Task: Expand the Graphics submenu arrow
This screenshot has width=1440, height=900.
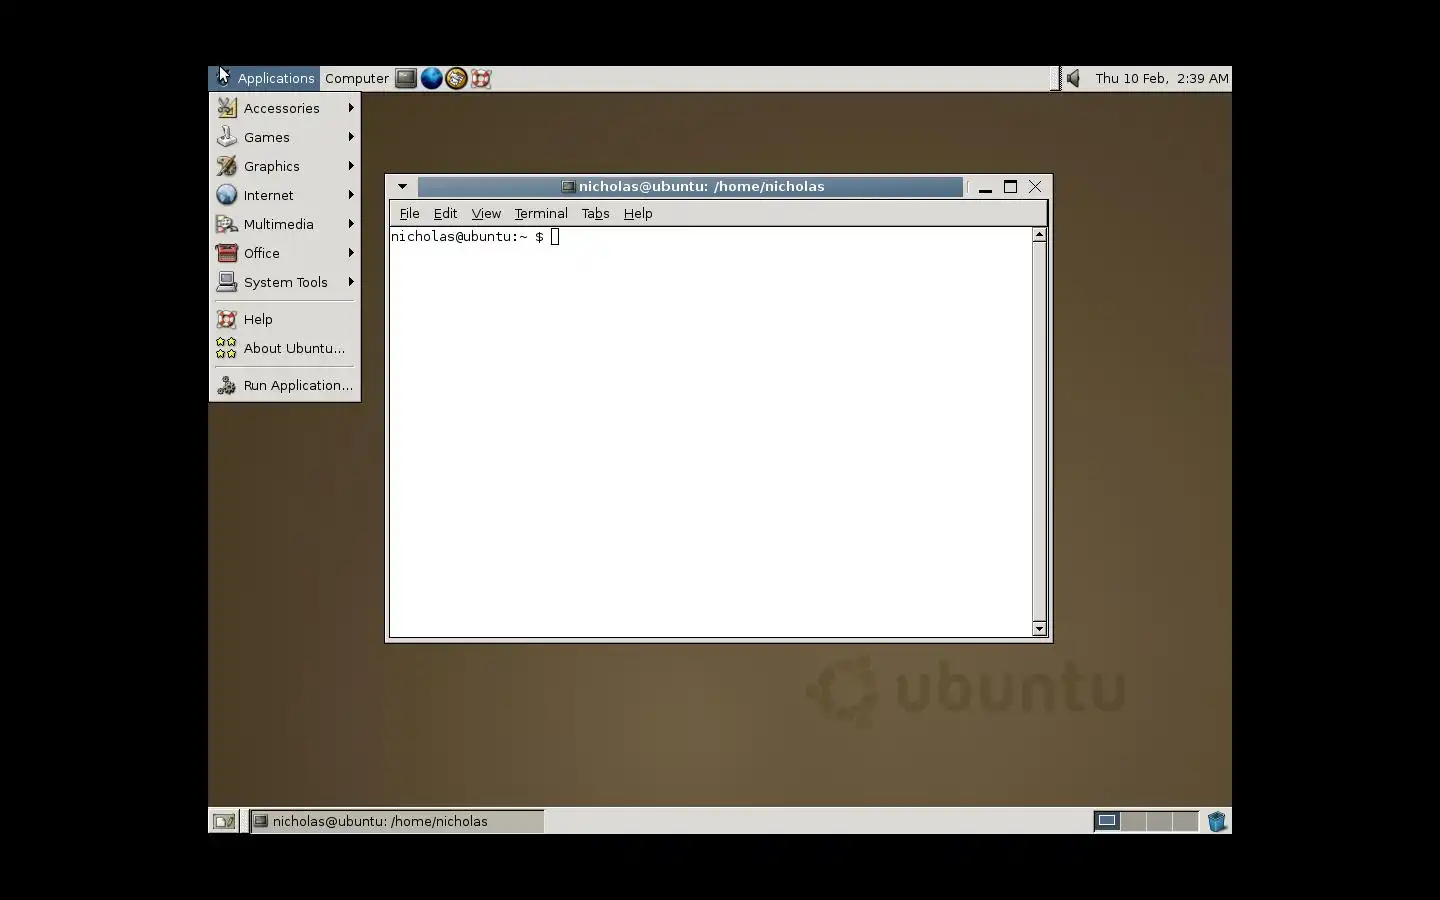Action: 351,166
